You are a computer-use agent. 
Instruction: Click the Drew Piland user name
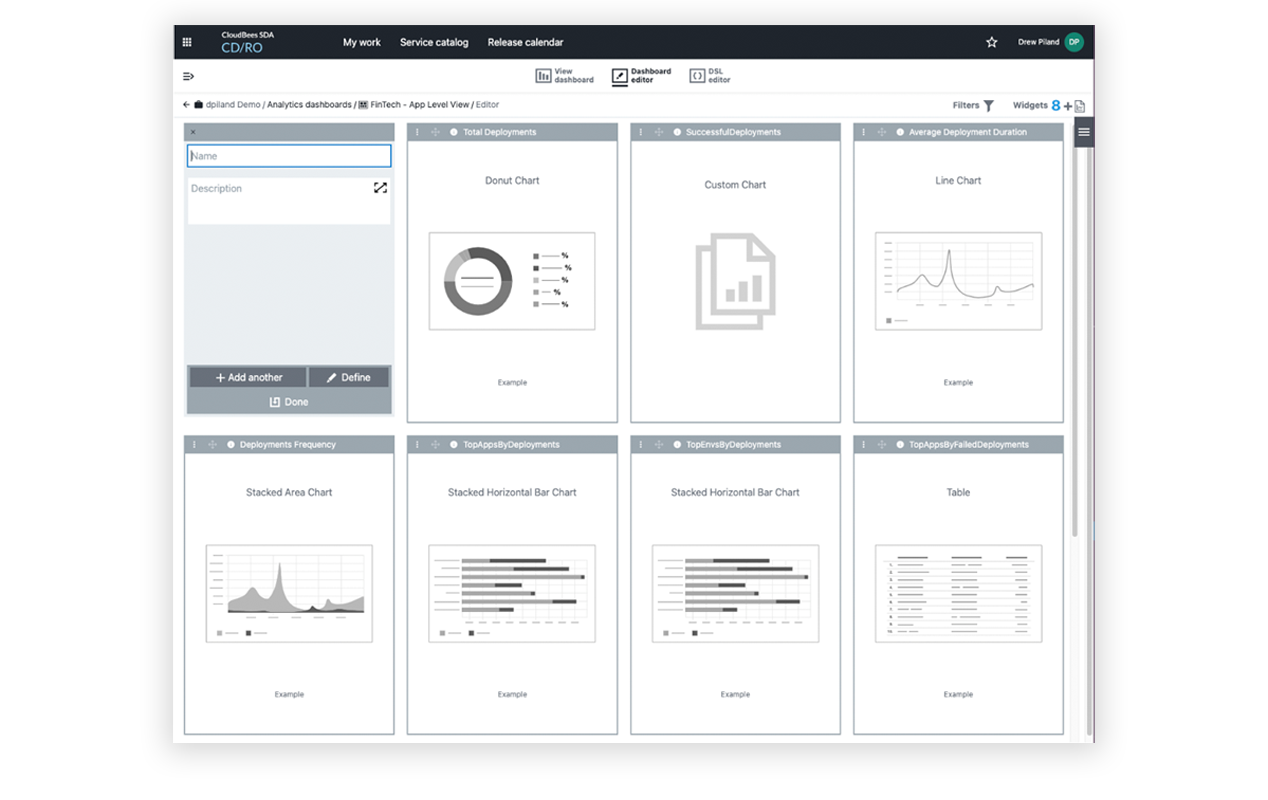[1038, 42]
